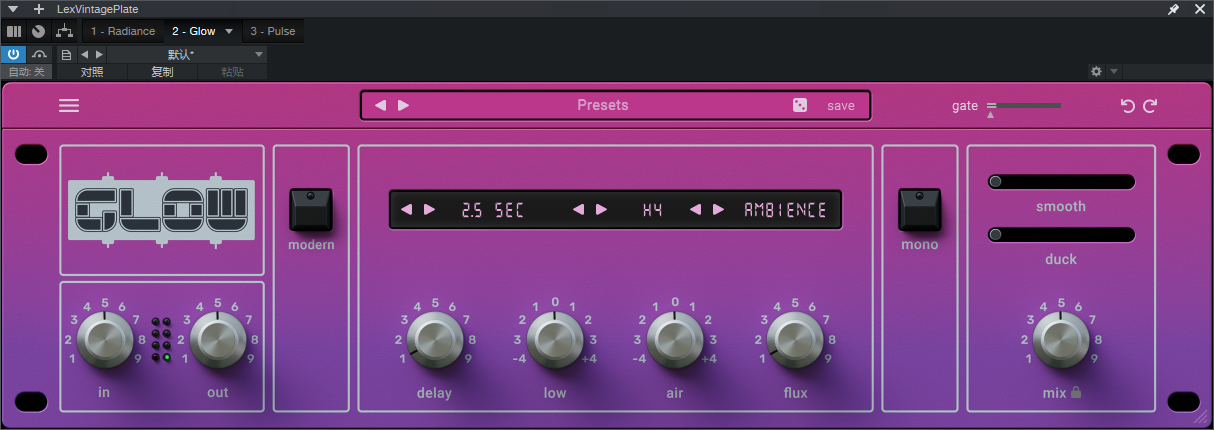This screenshot has width=1214, height=430.
Task: Click the 复制 copy button
Action: [x=162, y=72]
